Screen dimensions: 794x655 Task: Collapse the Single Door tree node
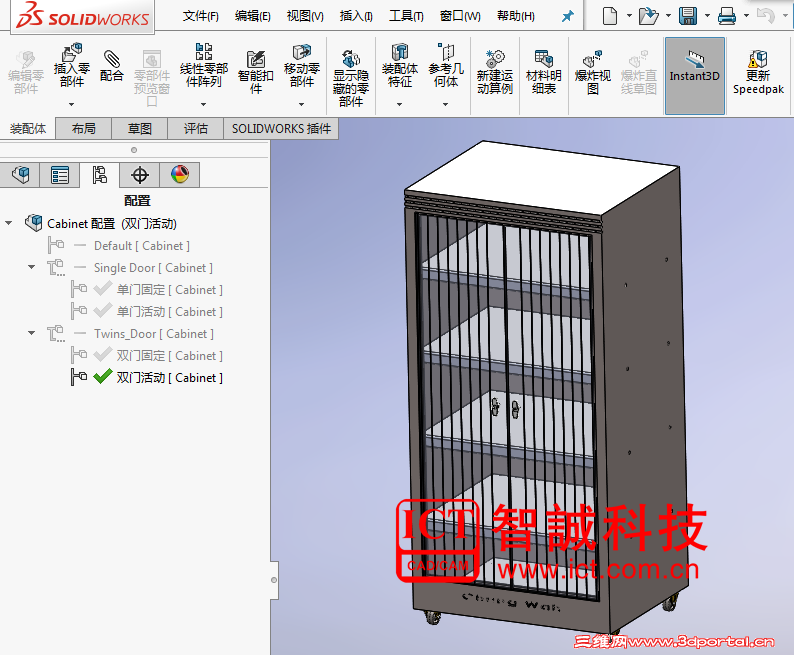(x=31, y=267)
